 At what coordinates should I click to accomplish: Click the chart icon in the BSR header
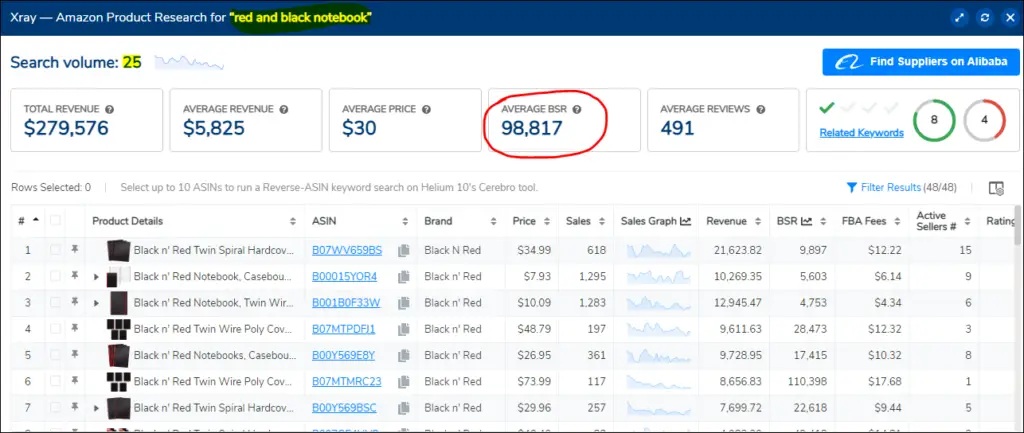pos(807,221)
